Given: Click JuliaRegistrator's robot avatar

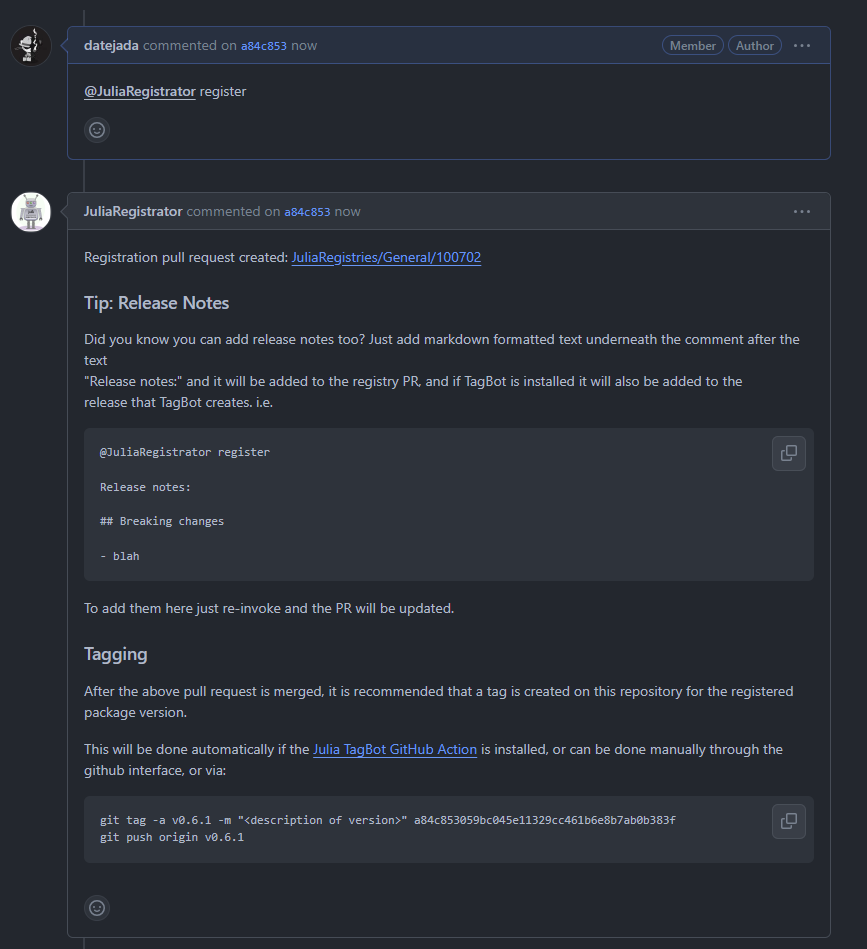Looking at the screenshot, I should 30,211.
